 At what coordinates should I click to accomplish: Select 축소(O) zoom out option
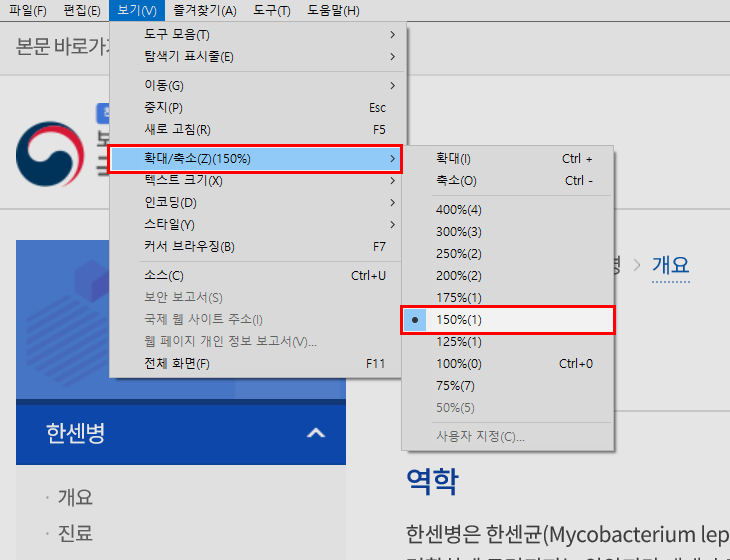coord(456,181)
